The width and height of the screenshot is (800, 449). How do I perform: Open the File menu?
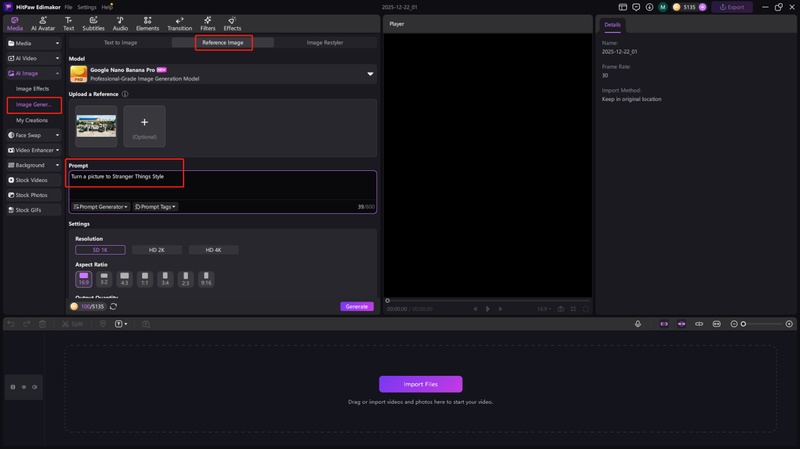point(68,7)
